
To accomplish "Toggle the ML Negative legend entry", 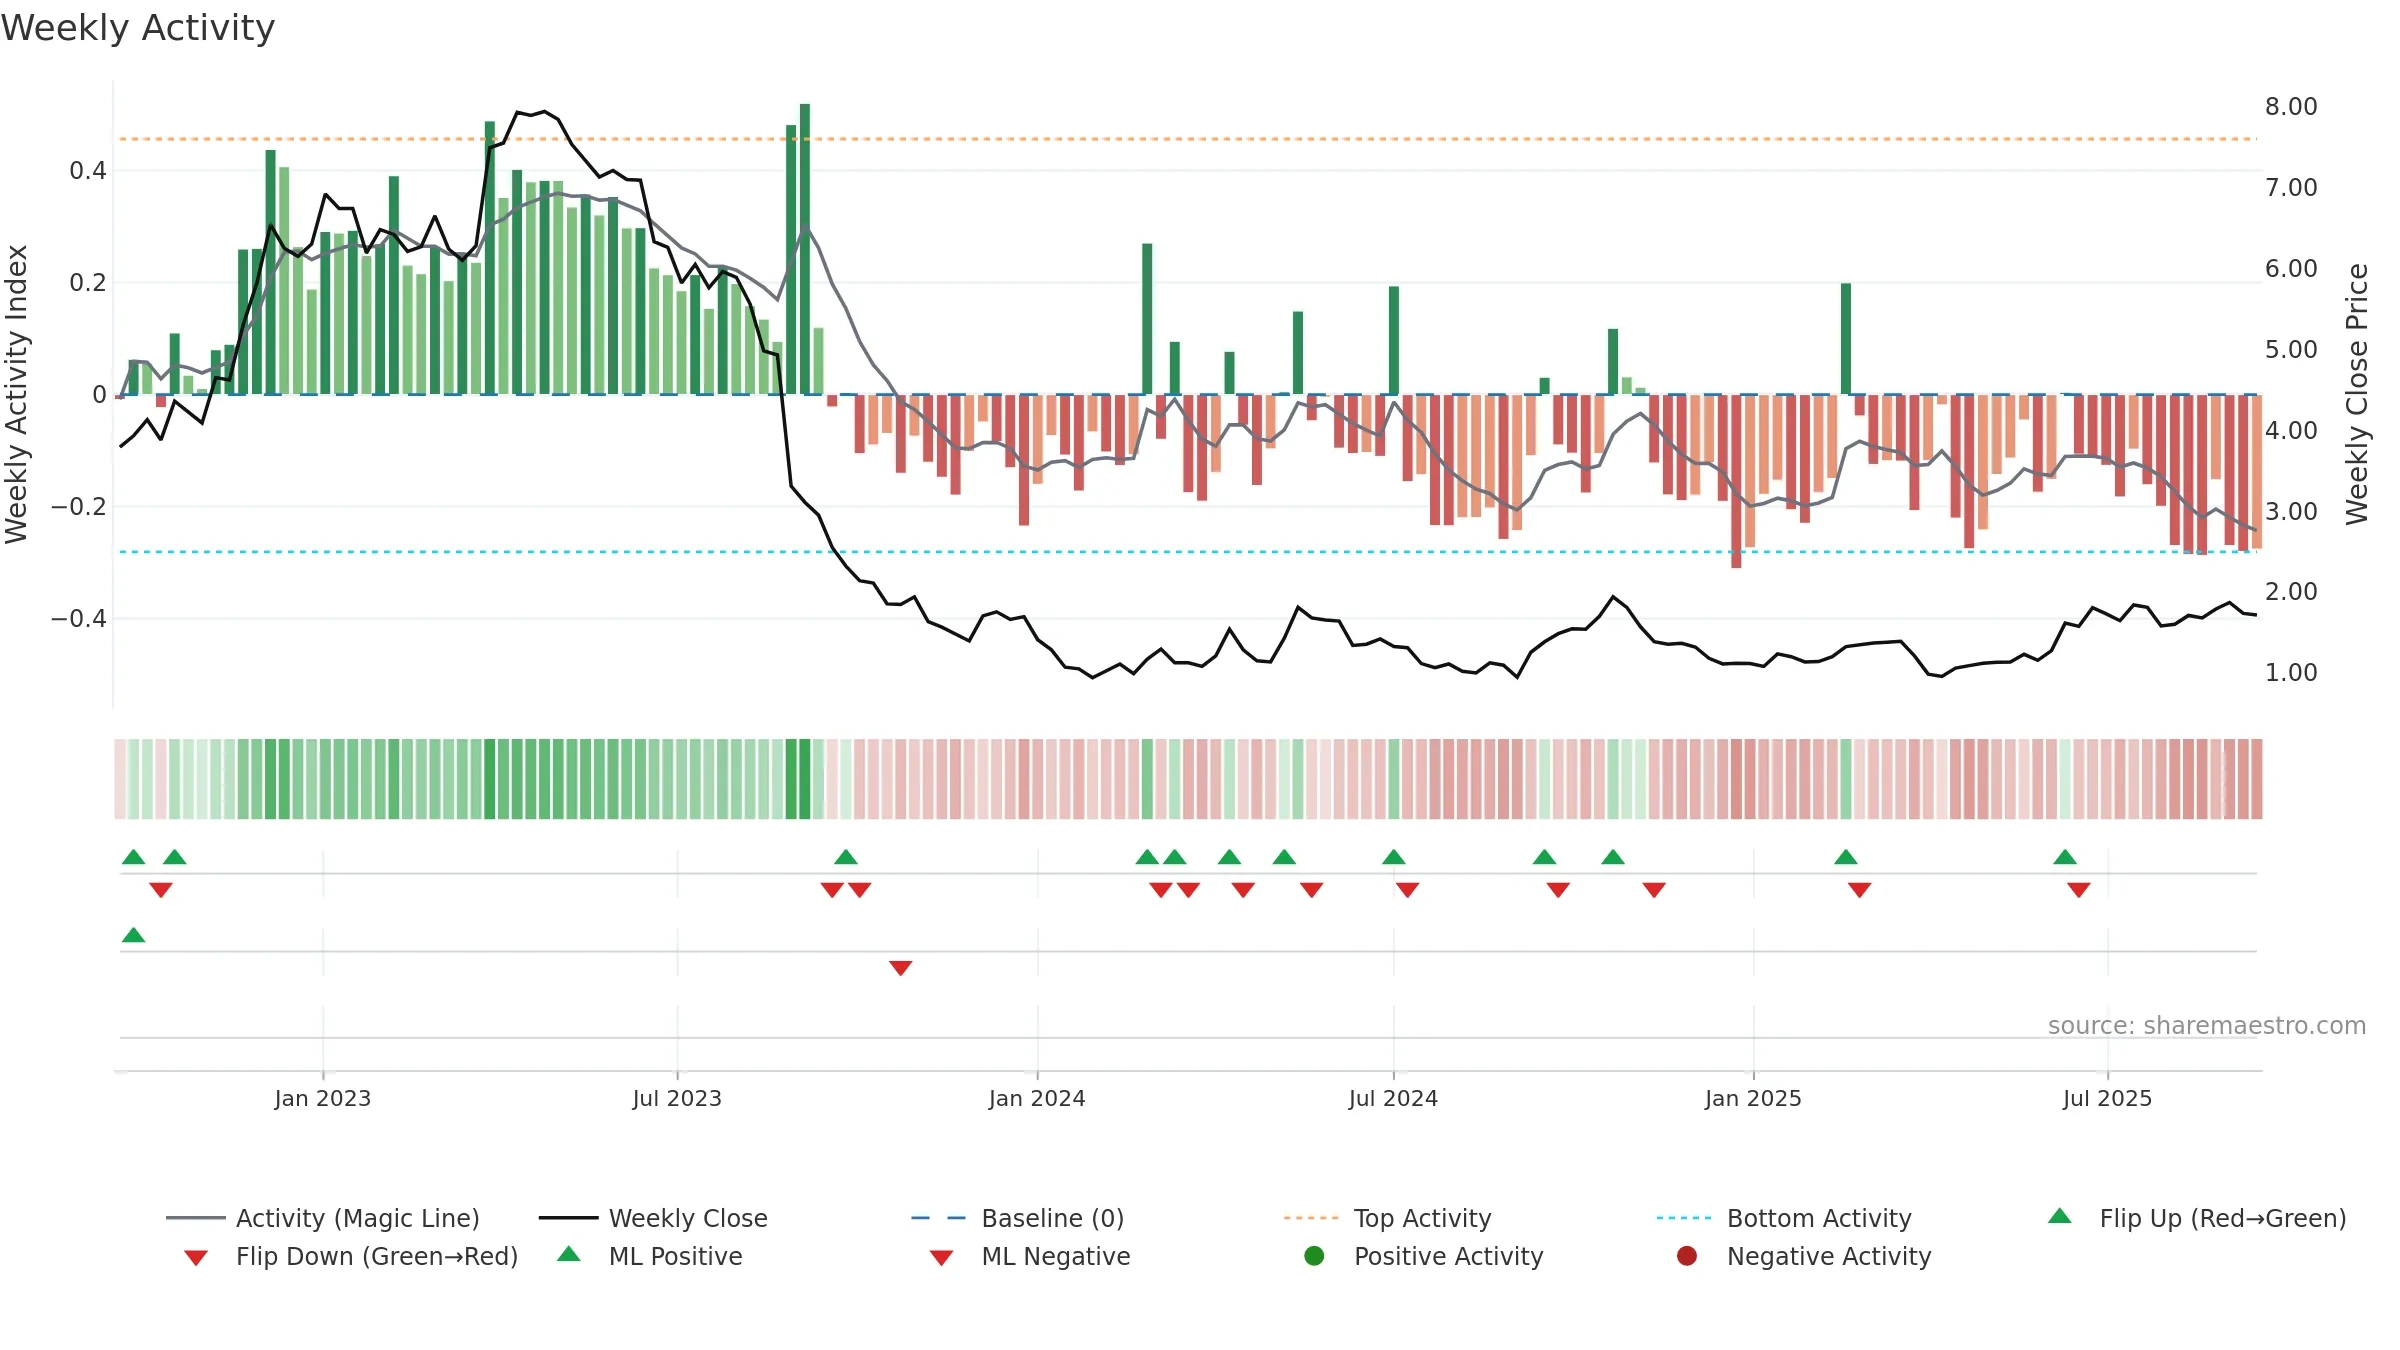I will 1030,1256.
